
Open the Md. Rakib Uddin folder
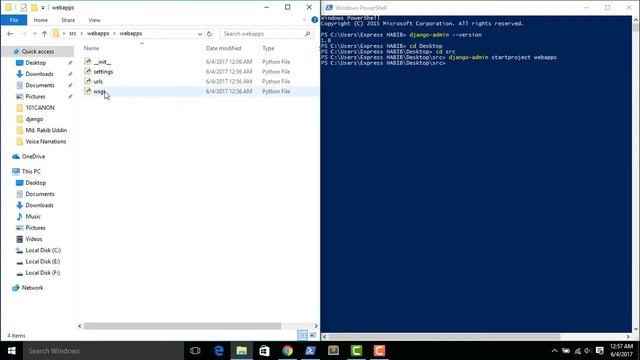click(x=46, y=130)
